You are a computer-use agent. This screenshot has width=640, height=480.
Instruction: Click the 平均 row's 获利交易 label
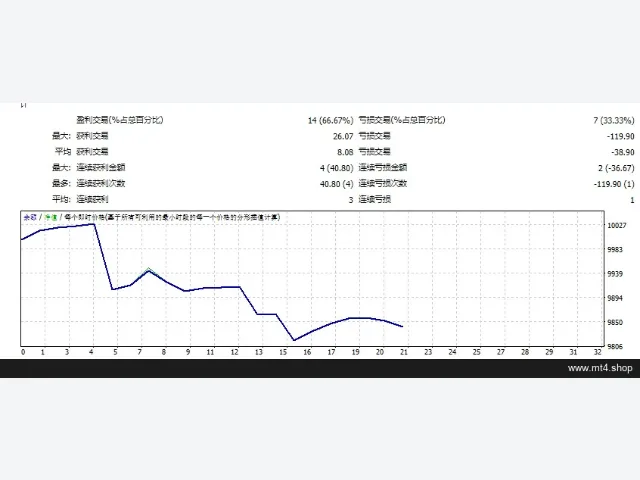click(92, 152)
